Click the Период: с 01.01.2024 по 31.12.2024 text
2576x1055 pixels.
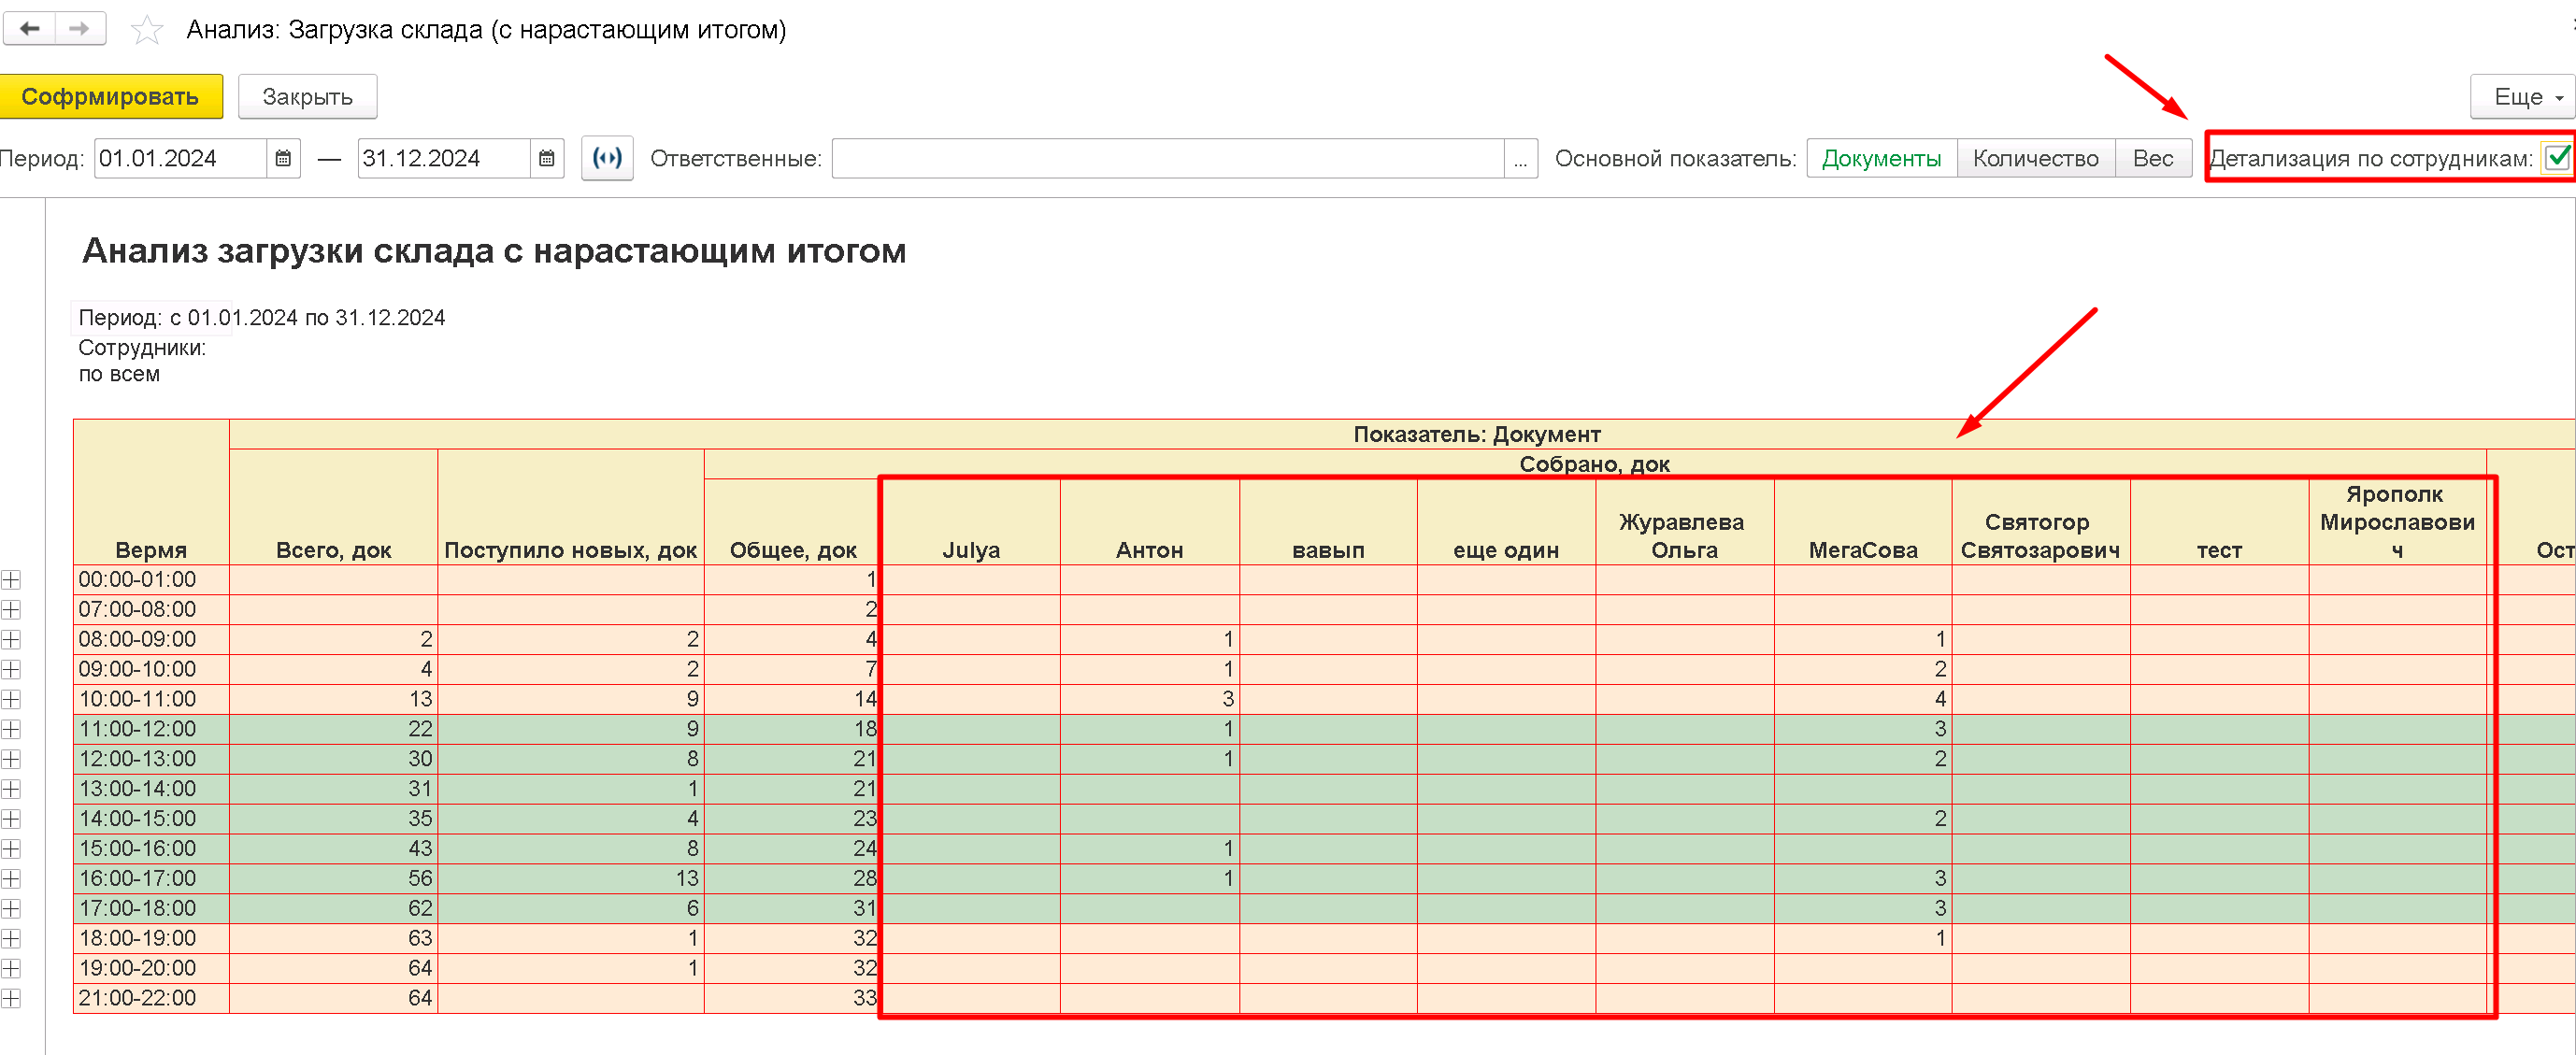tap(262, 318)
